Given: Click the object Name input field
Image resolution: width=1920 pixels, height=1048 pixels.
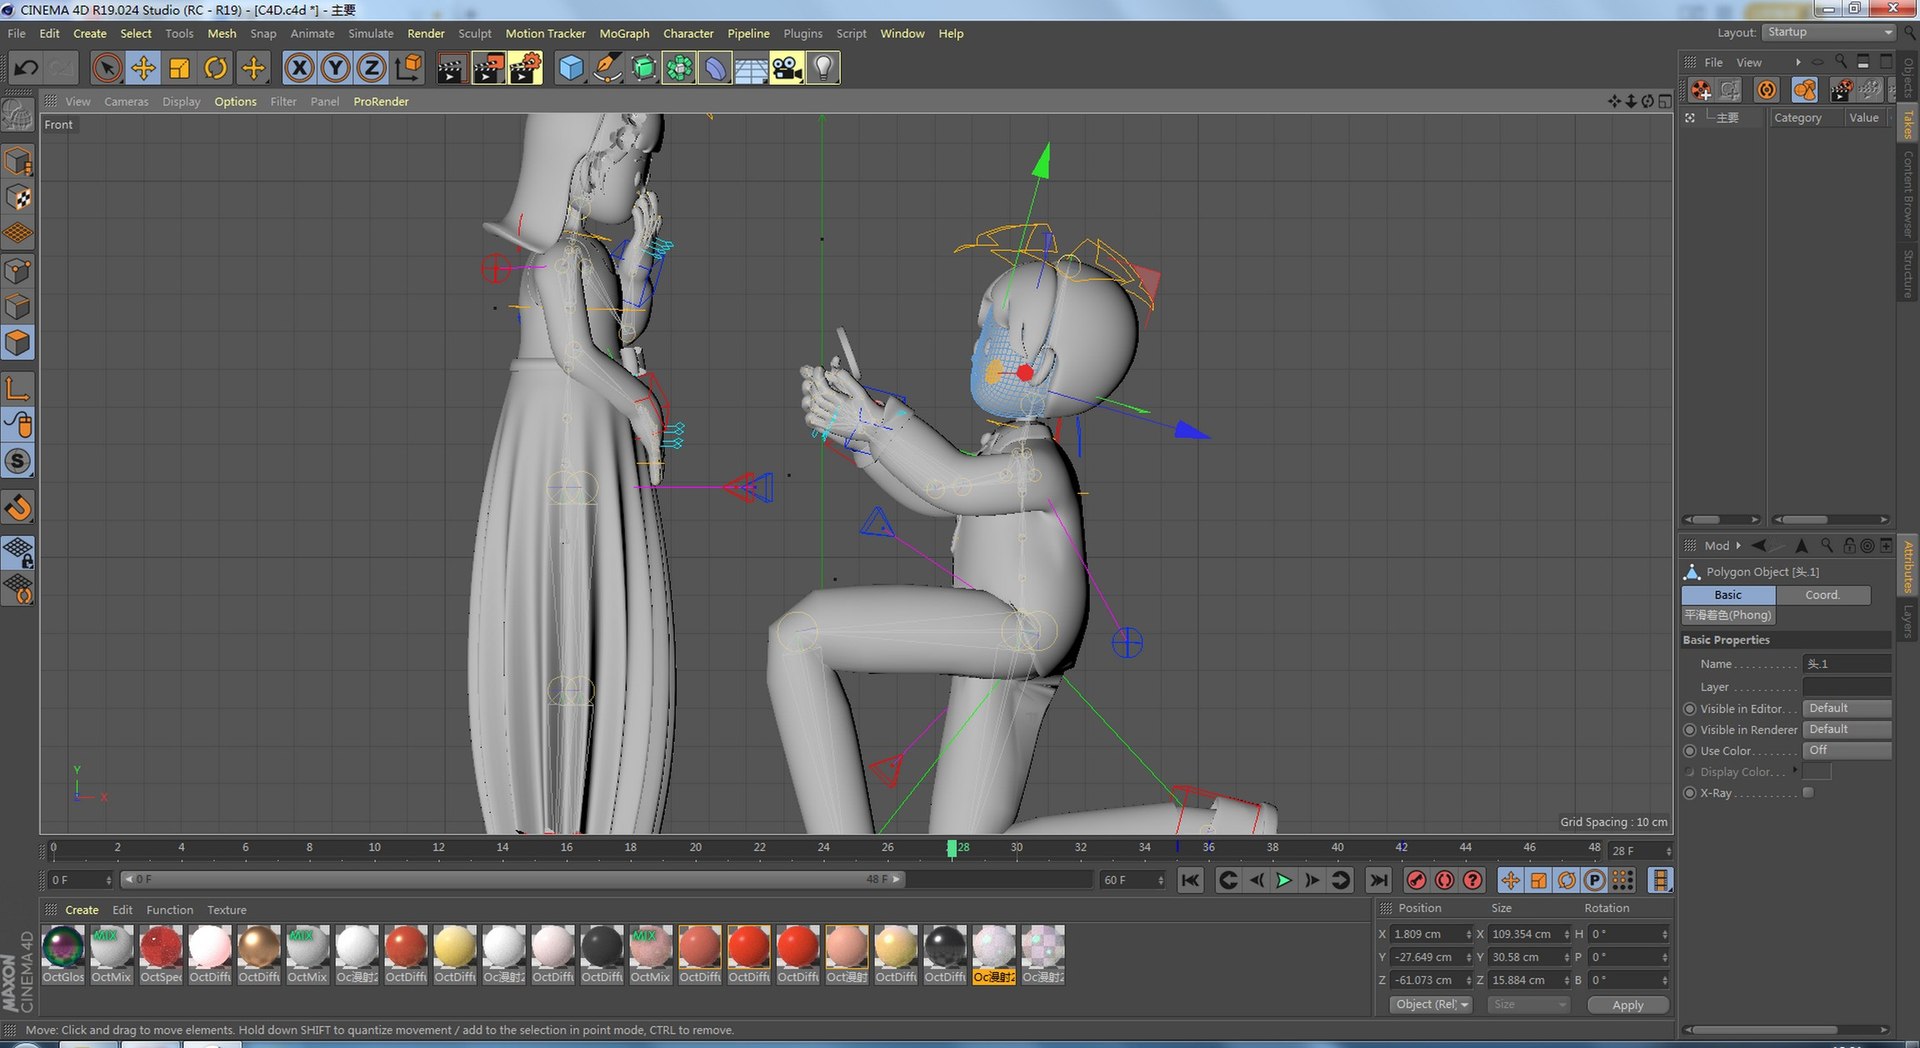Looking at the screenshot, I should (x=1846, y=664).
